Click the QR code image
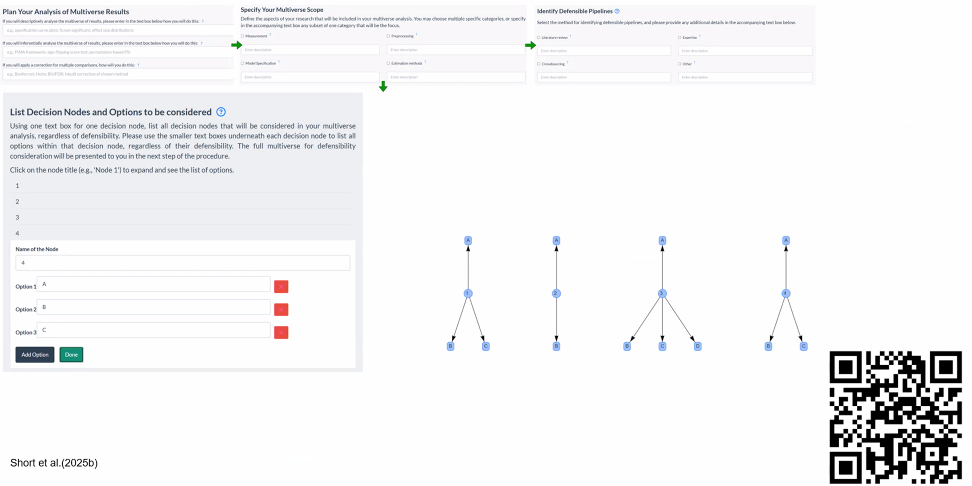 pos(896,417)
